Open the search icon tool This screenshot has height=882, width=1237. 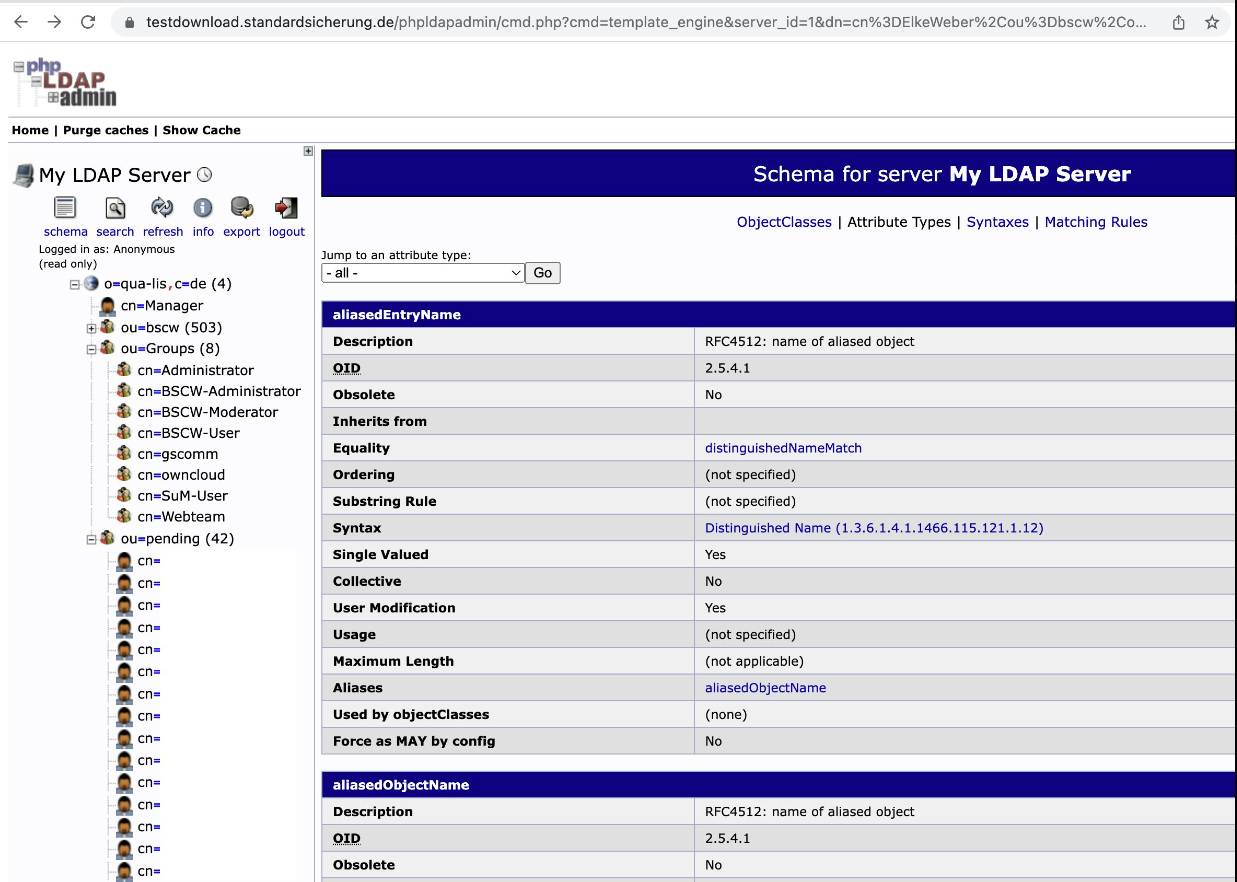pos(115,208)
